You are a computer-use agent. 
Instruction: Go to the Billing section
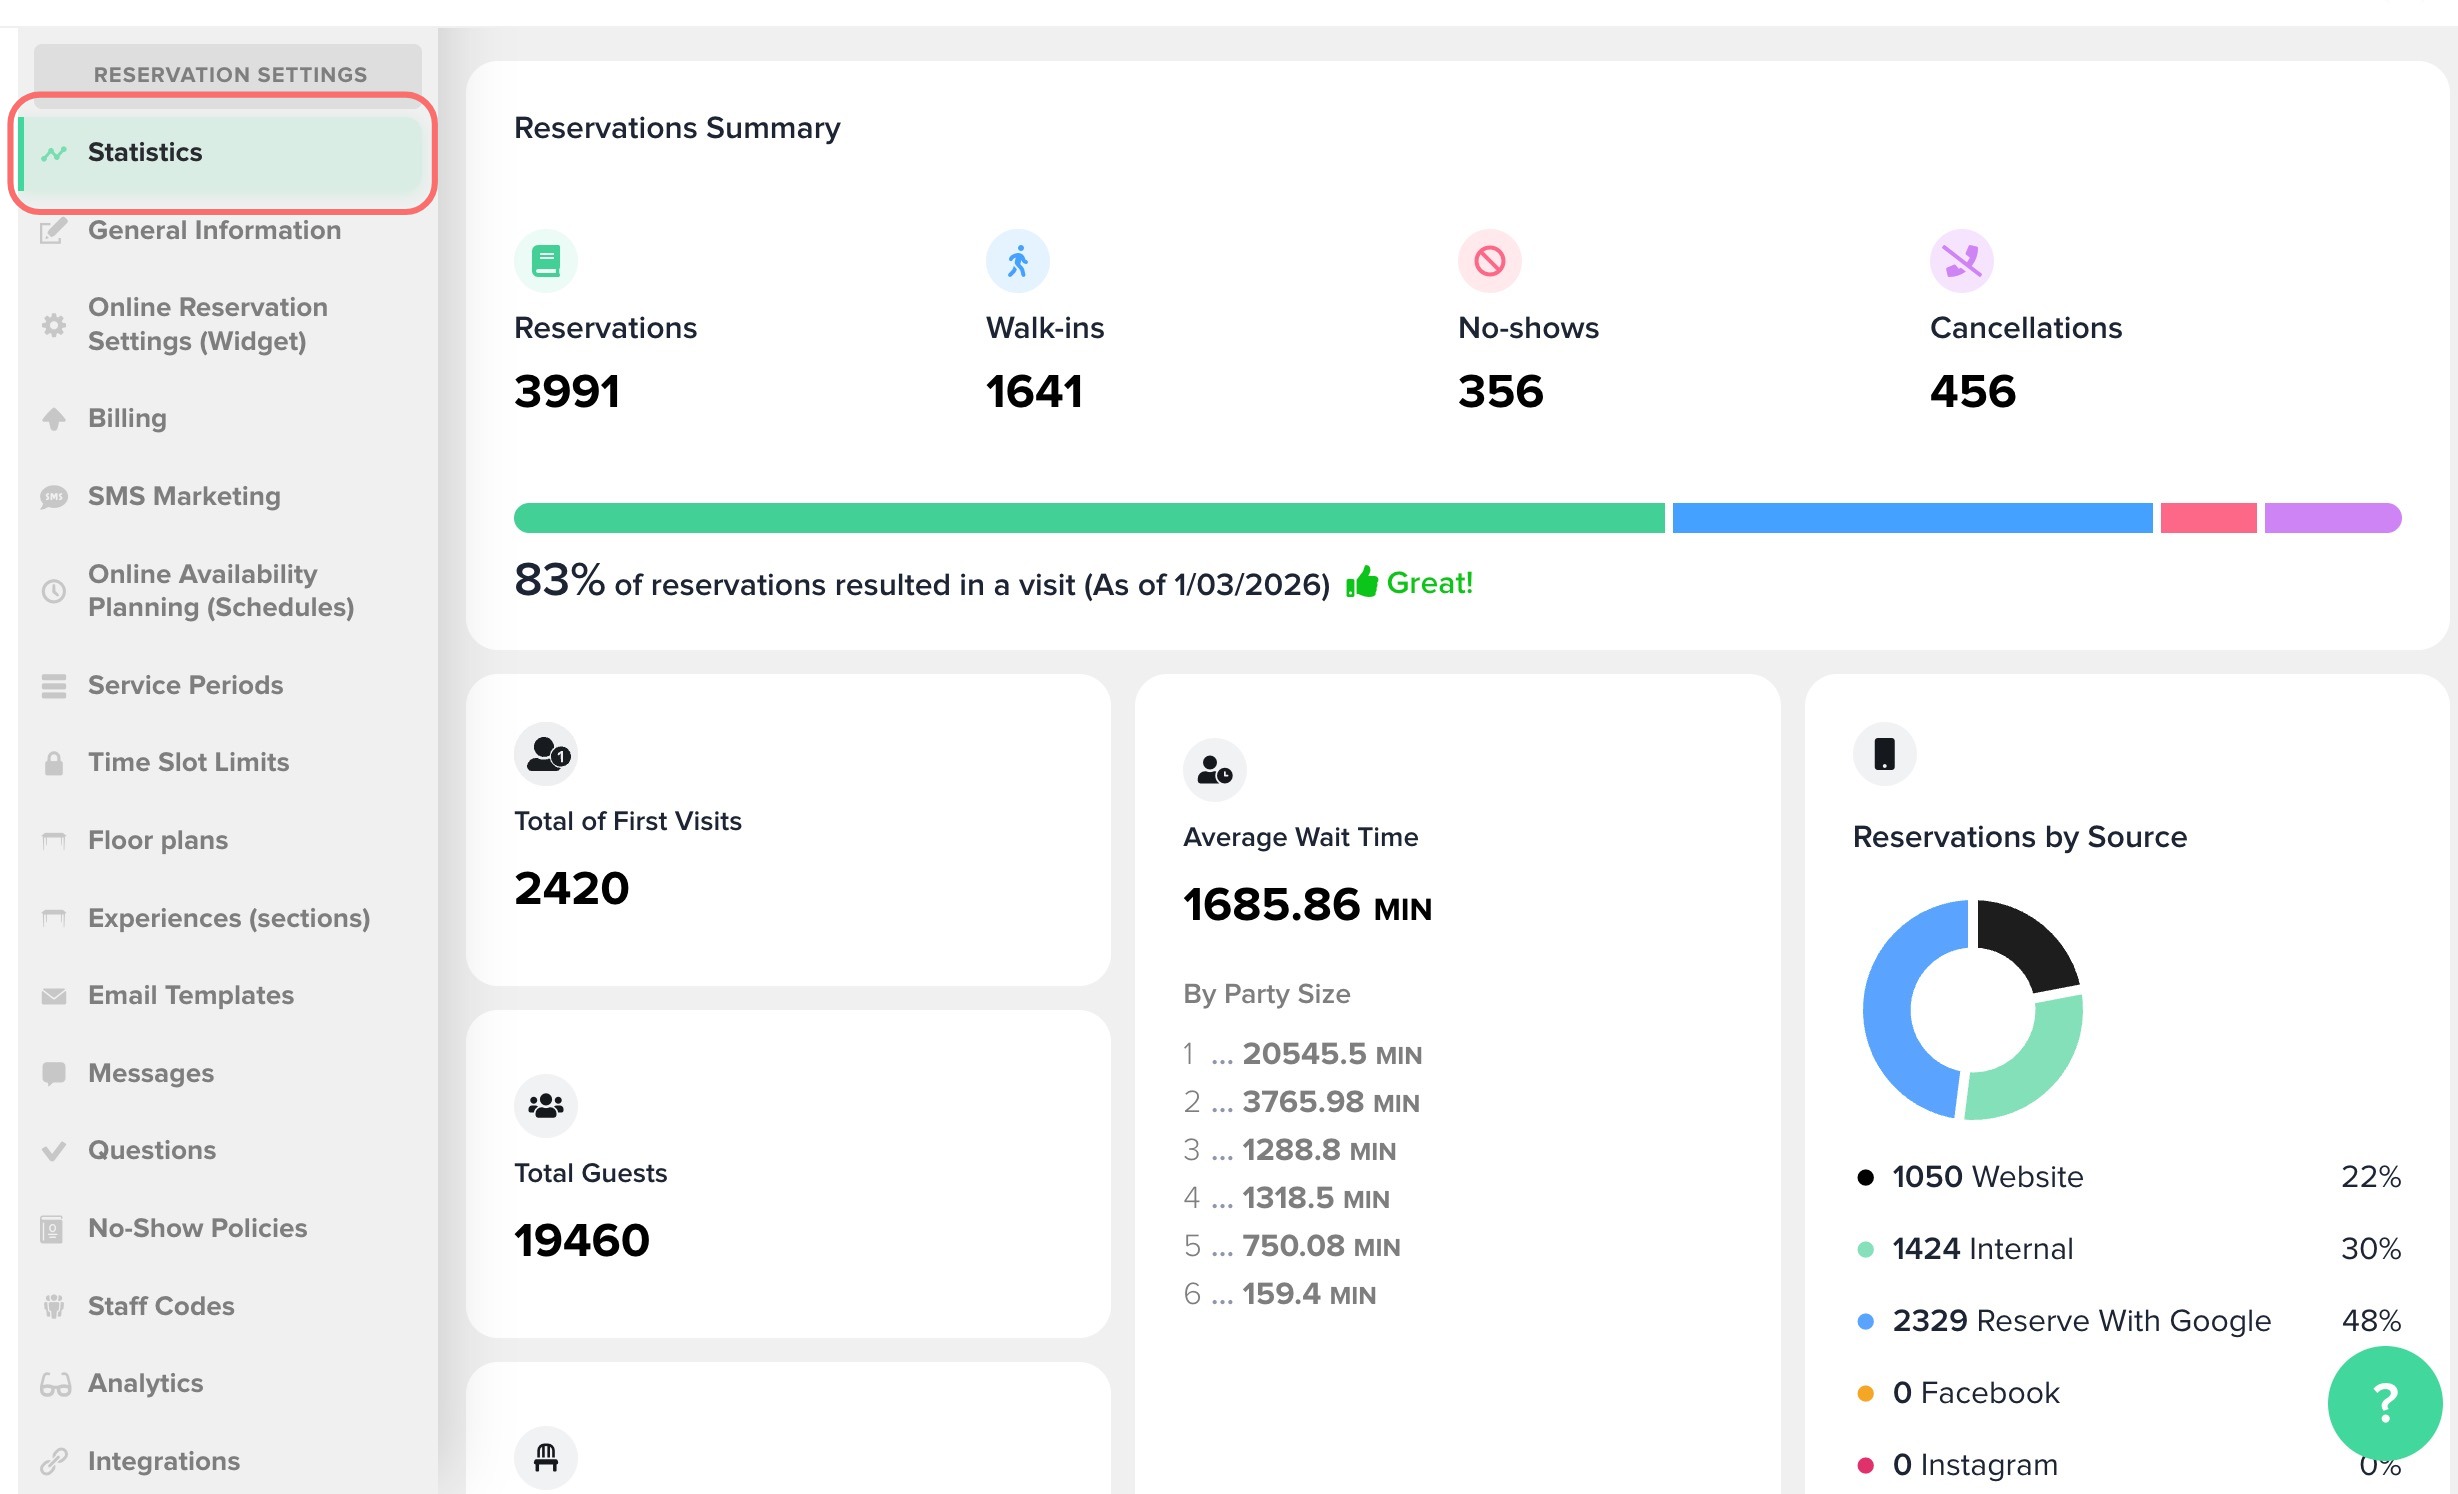point(127,418)
